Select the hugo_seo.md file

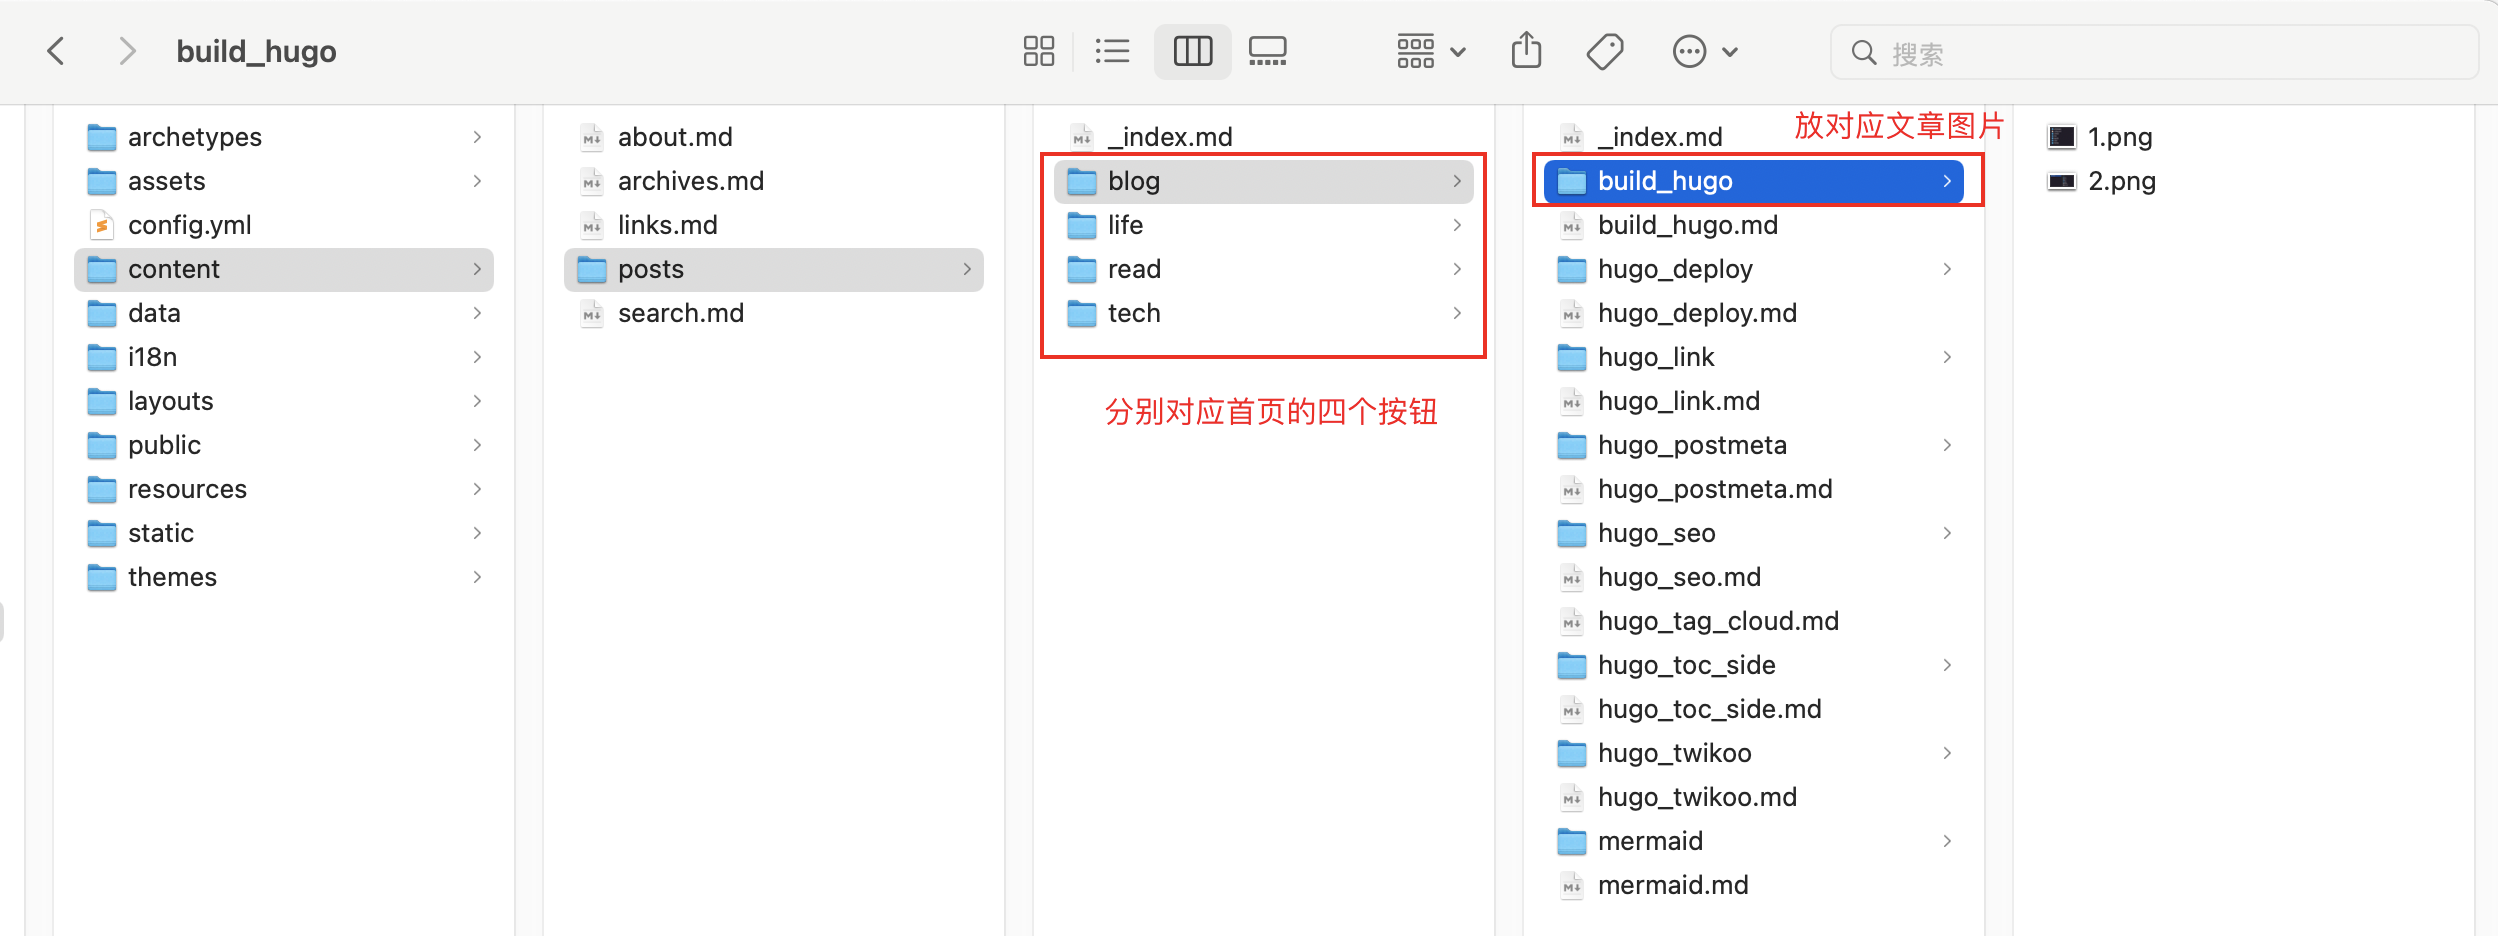tap(1680, 577)
